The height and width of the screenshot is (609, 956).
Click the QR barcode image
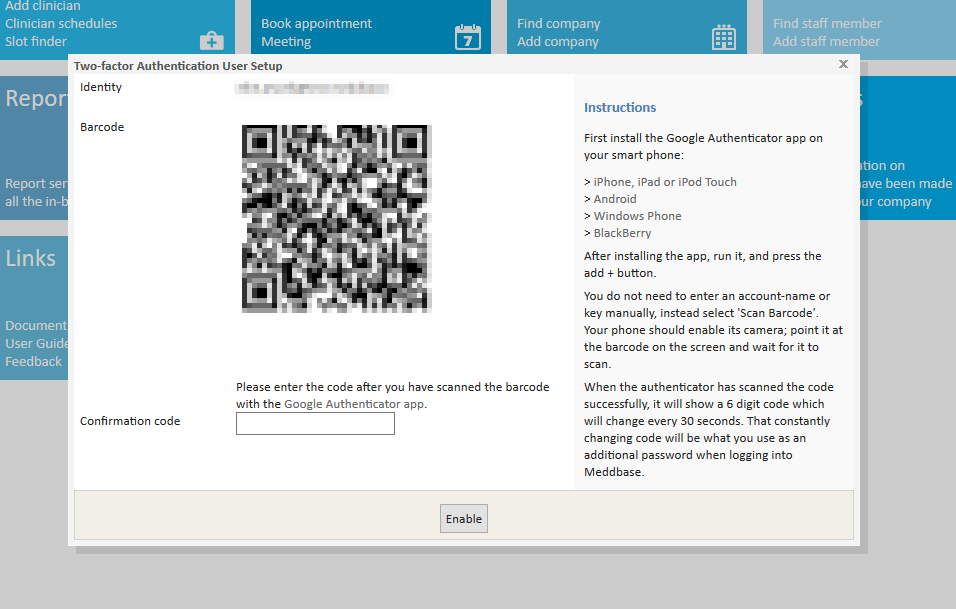pyautogui.click(x=337, y=219)
